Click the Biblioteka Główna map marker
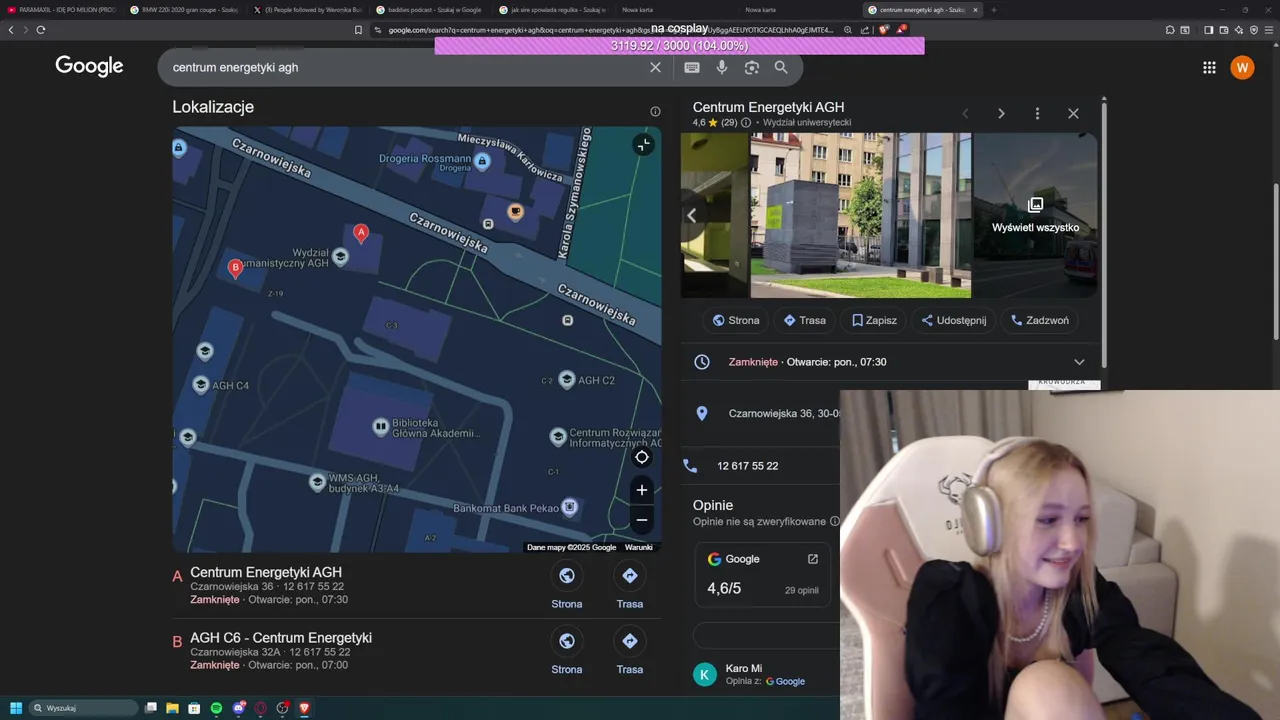Image resolution: width=1280 pixels, height=720 pixels. tap(380, 427)
